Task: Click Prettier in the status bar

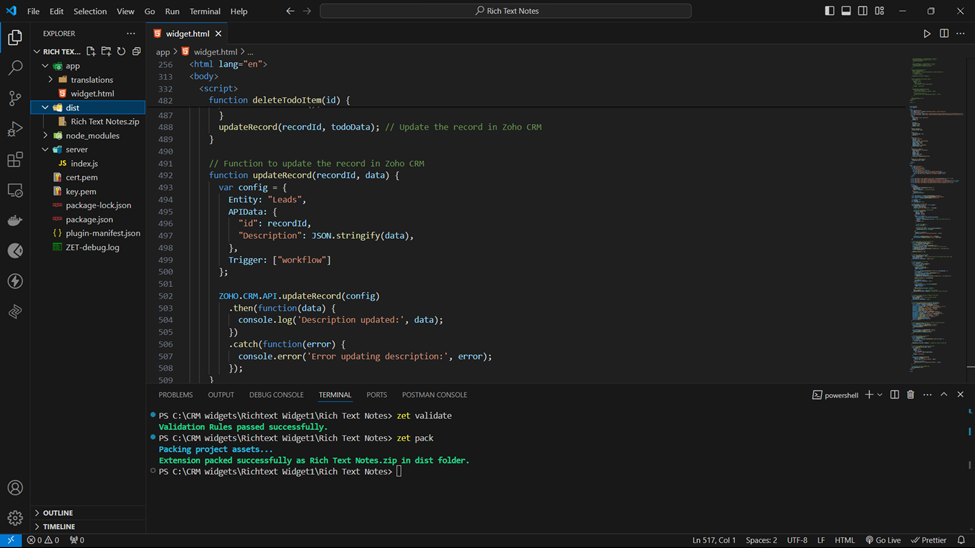Action: click(x=929, y=540)
